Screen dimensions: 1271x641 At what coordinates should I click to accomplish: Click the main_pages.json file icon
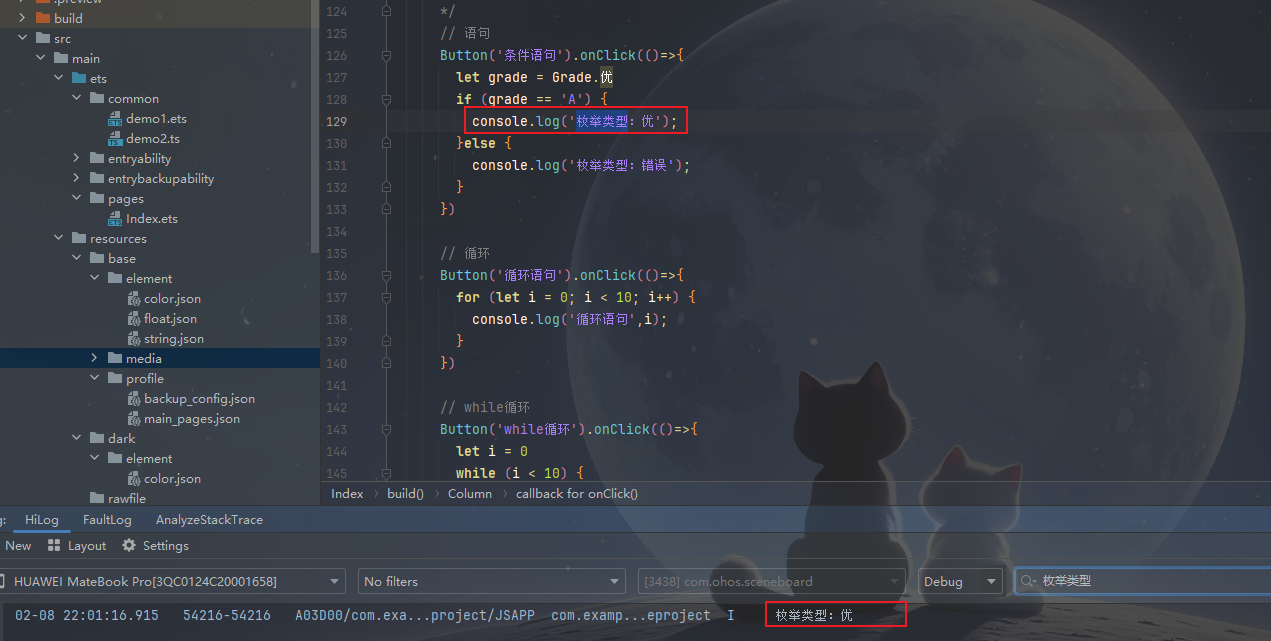[134, 419]
